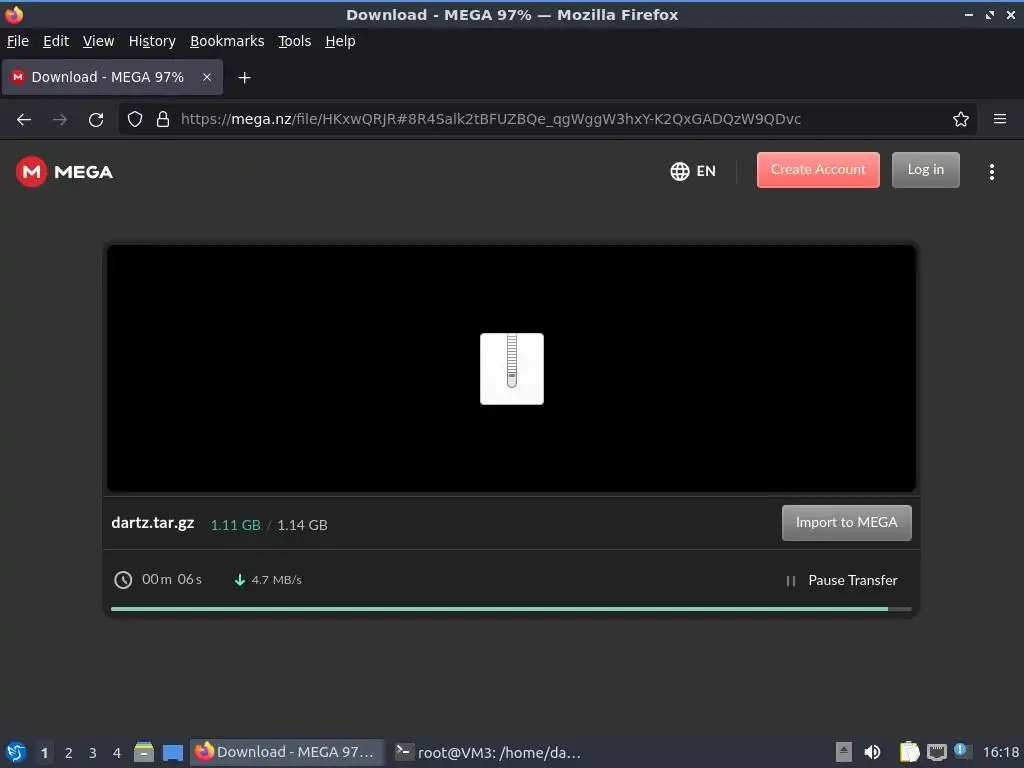This screenshot has width=1024, height=768.
Task: Switch to workspace 1
Action: point(44,753)
